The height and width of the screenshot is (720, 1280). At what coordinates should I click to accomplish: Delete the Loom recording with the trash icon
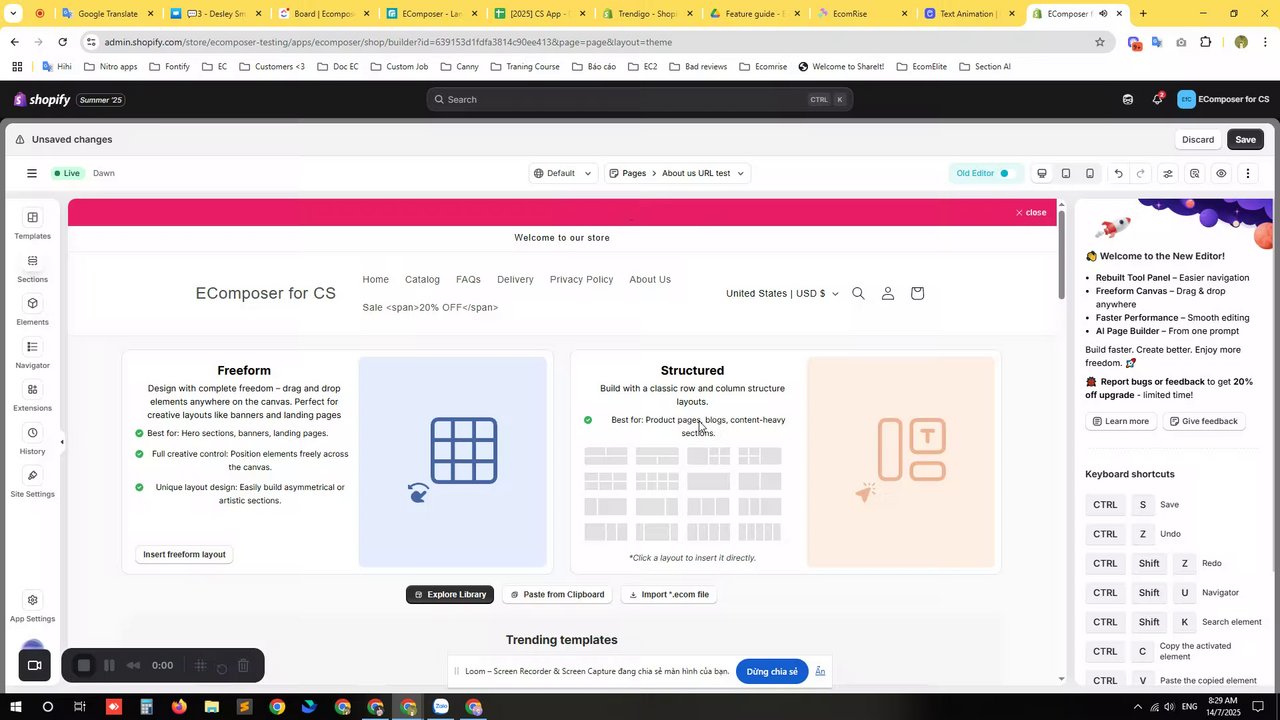pos(243,665)
